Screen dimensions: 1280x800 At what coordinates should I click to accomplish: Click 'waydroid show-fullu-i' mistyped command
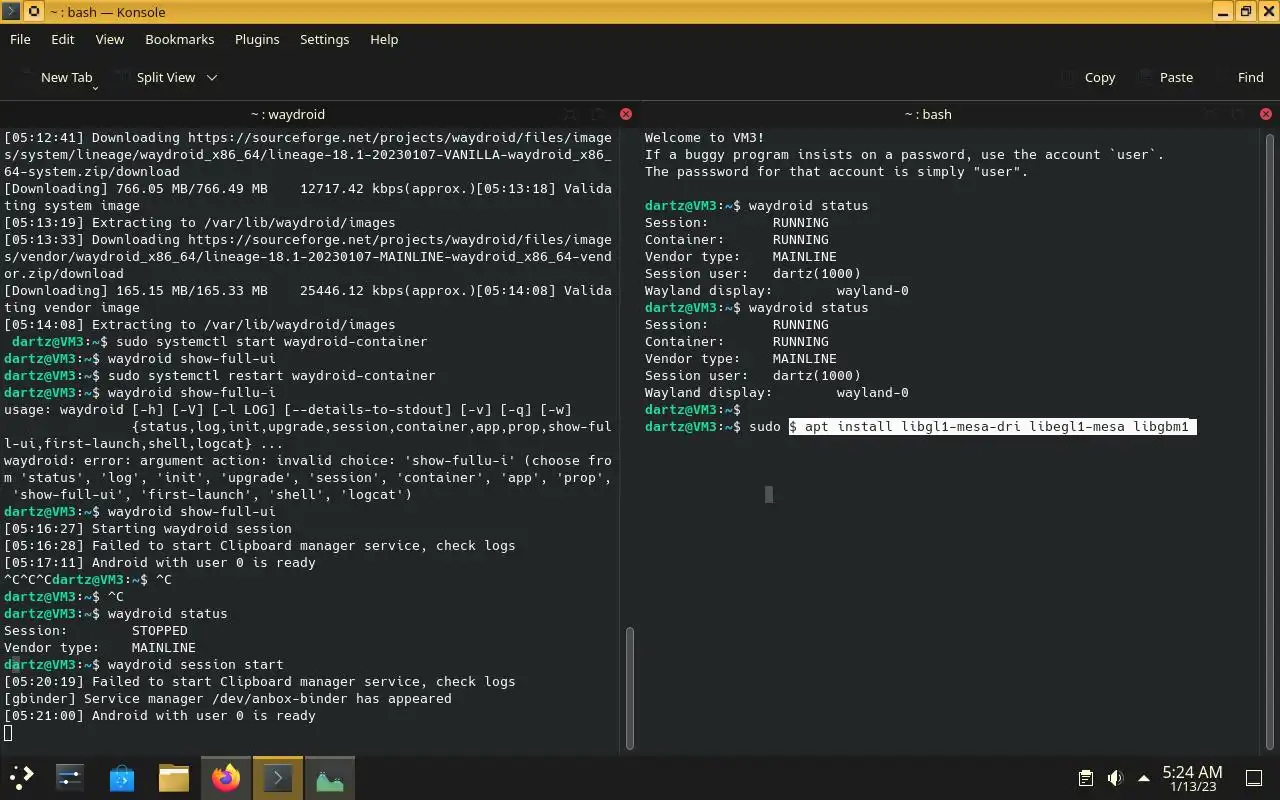coord(191,393)
